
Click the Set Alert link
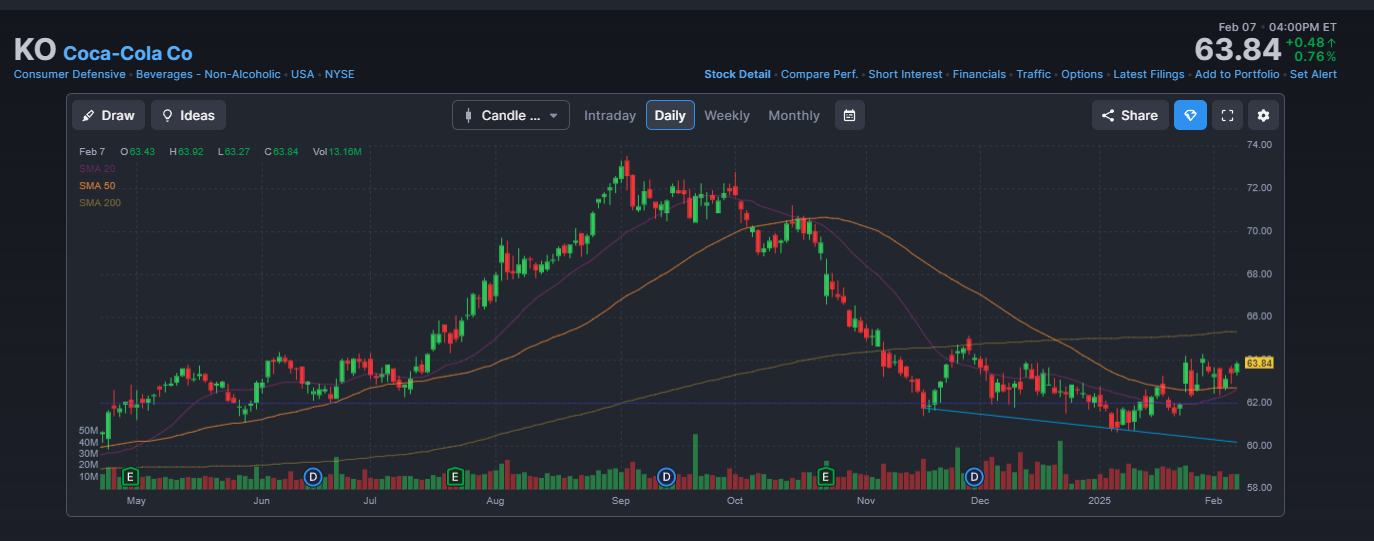click(x=1313, y=74)
